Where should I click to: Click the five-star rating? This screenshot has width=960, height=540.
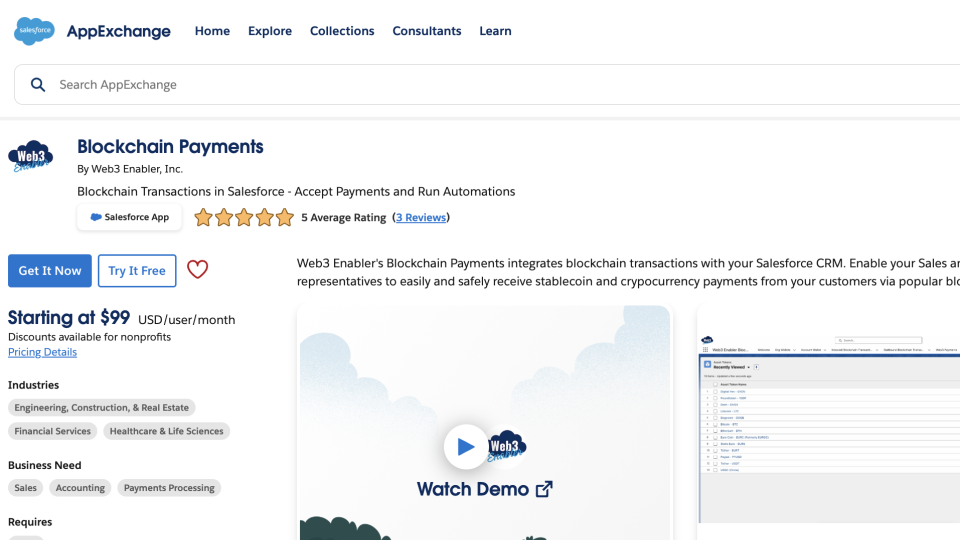244,217
